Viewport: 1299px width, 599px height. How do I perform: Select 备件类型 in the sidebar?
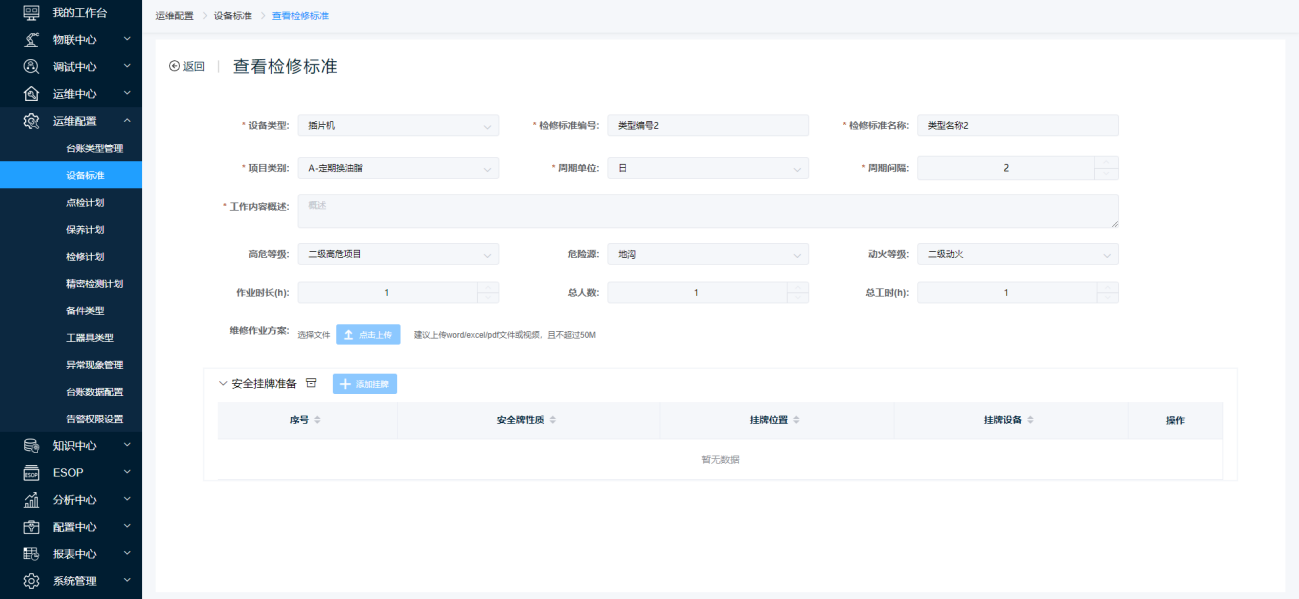(x=85, y=310)
